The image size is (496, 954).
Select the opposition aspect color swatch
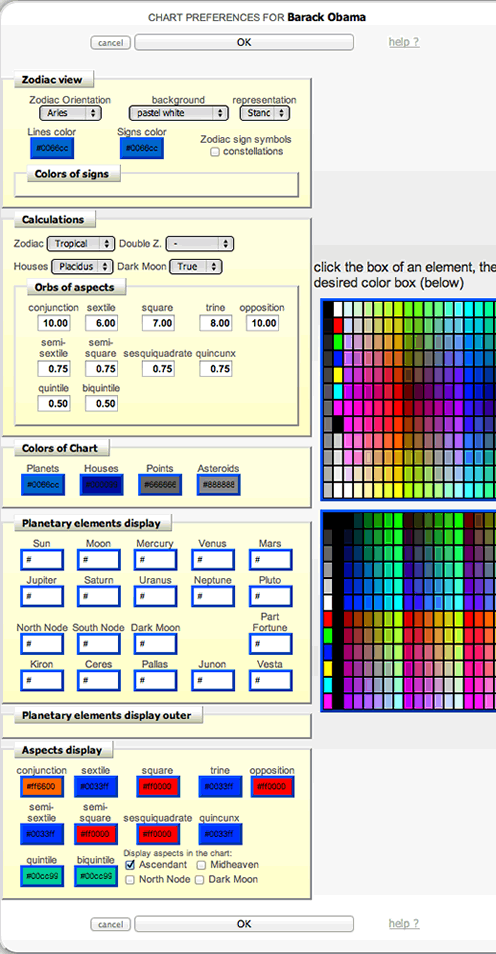tap(272, 786)
